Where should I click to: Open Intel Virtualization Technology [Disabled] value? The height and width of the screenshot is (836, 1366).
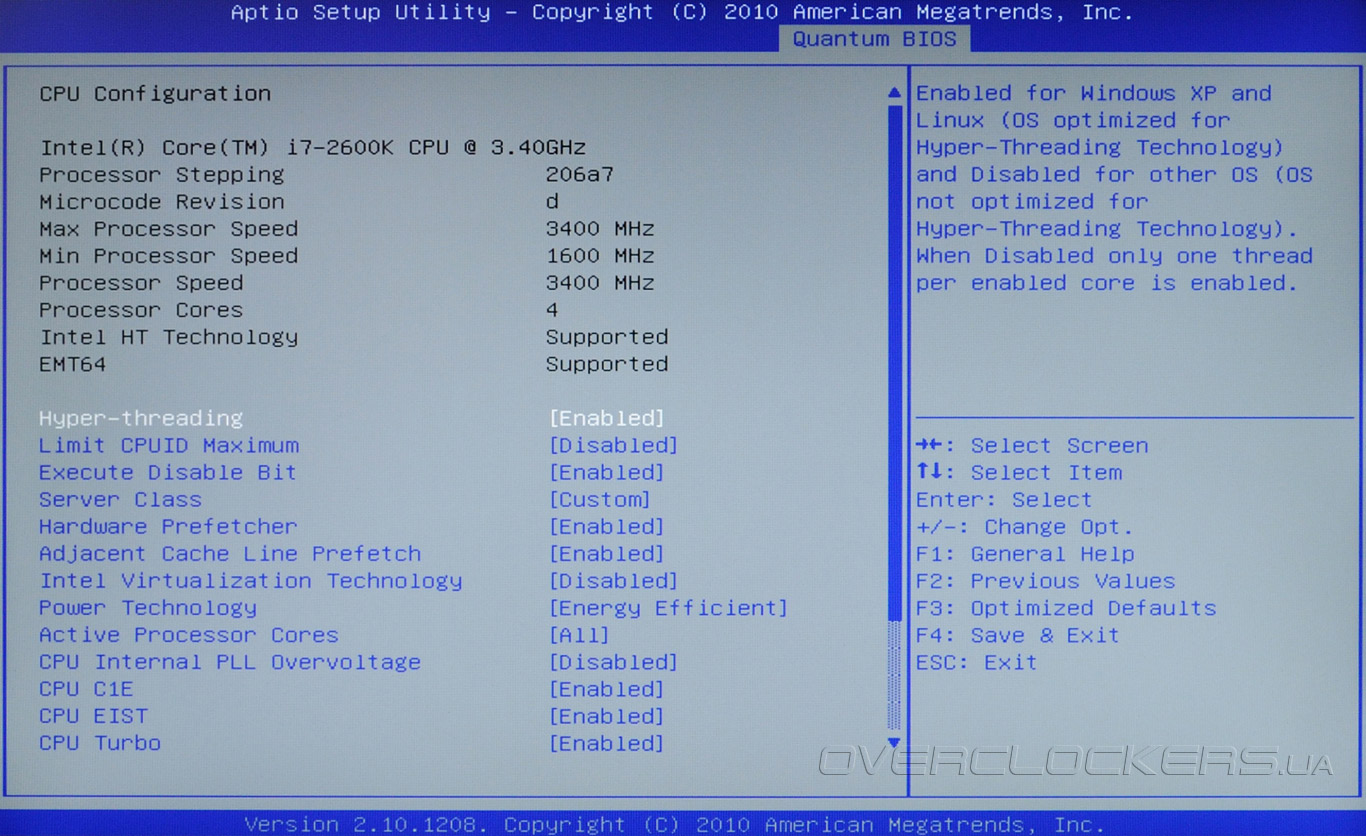pyautogui.click(x=613, y=580)
